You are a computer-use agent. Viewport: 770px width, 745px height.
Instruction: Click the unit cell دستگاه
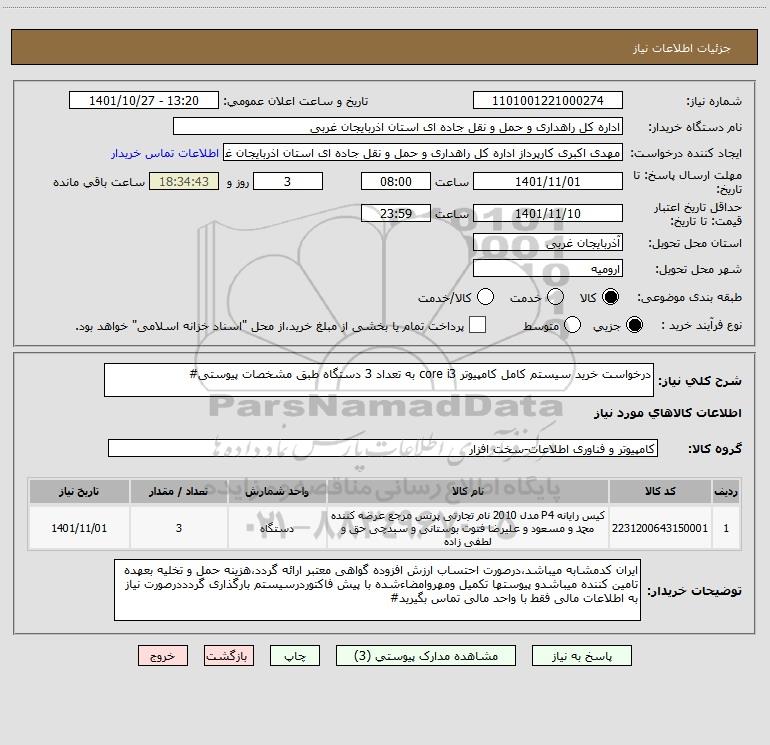click(x=277, y=528)
